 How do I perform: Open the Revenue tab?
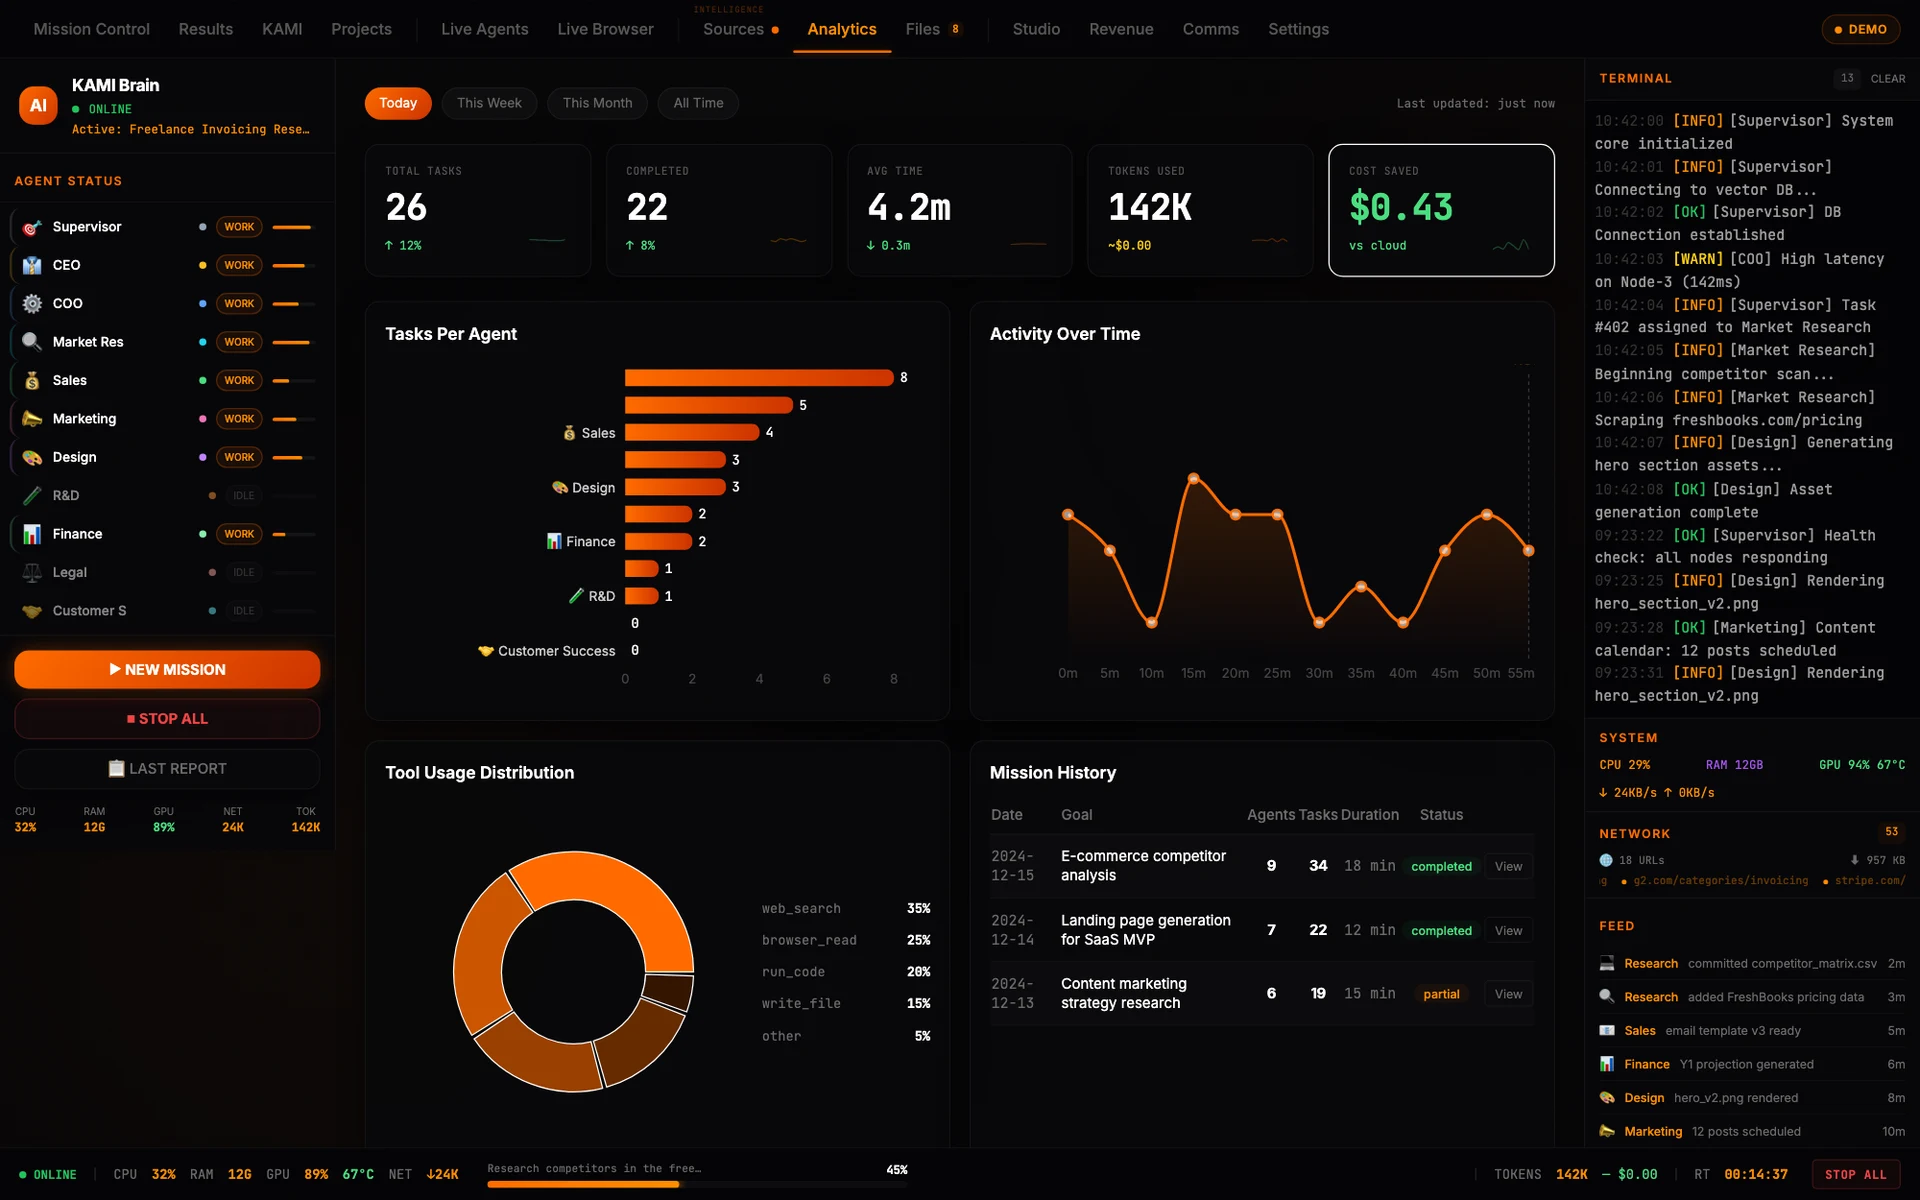pos(1121,29)
